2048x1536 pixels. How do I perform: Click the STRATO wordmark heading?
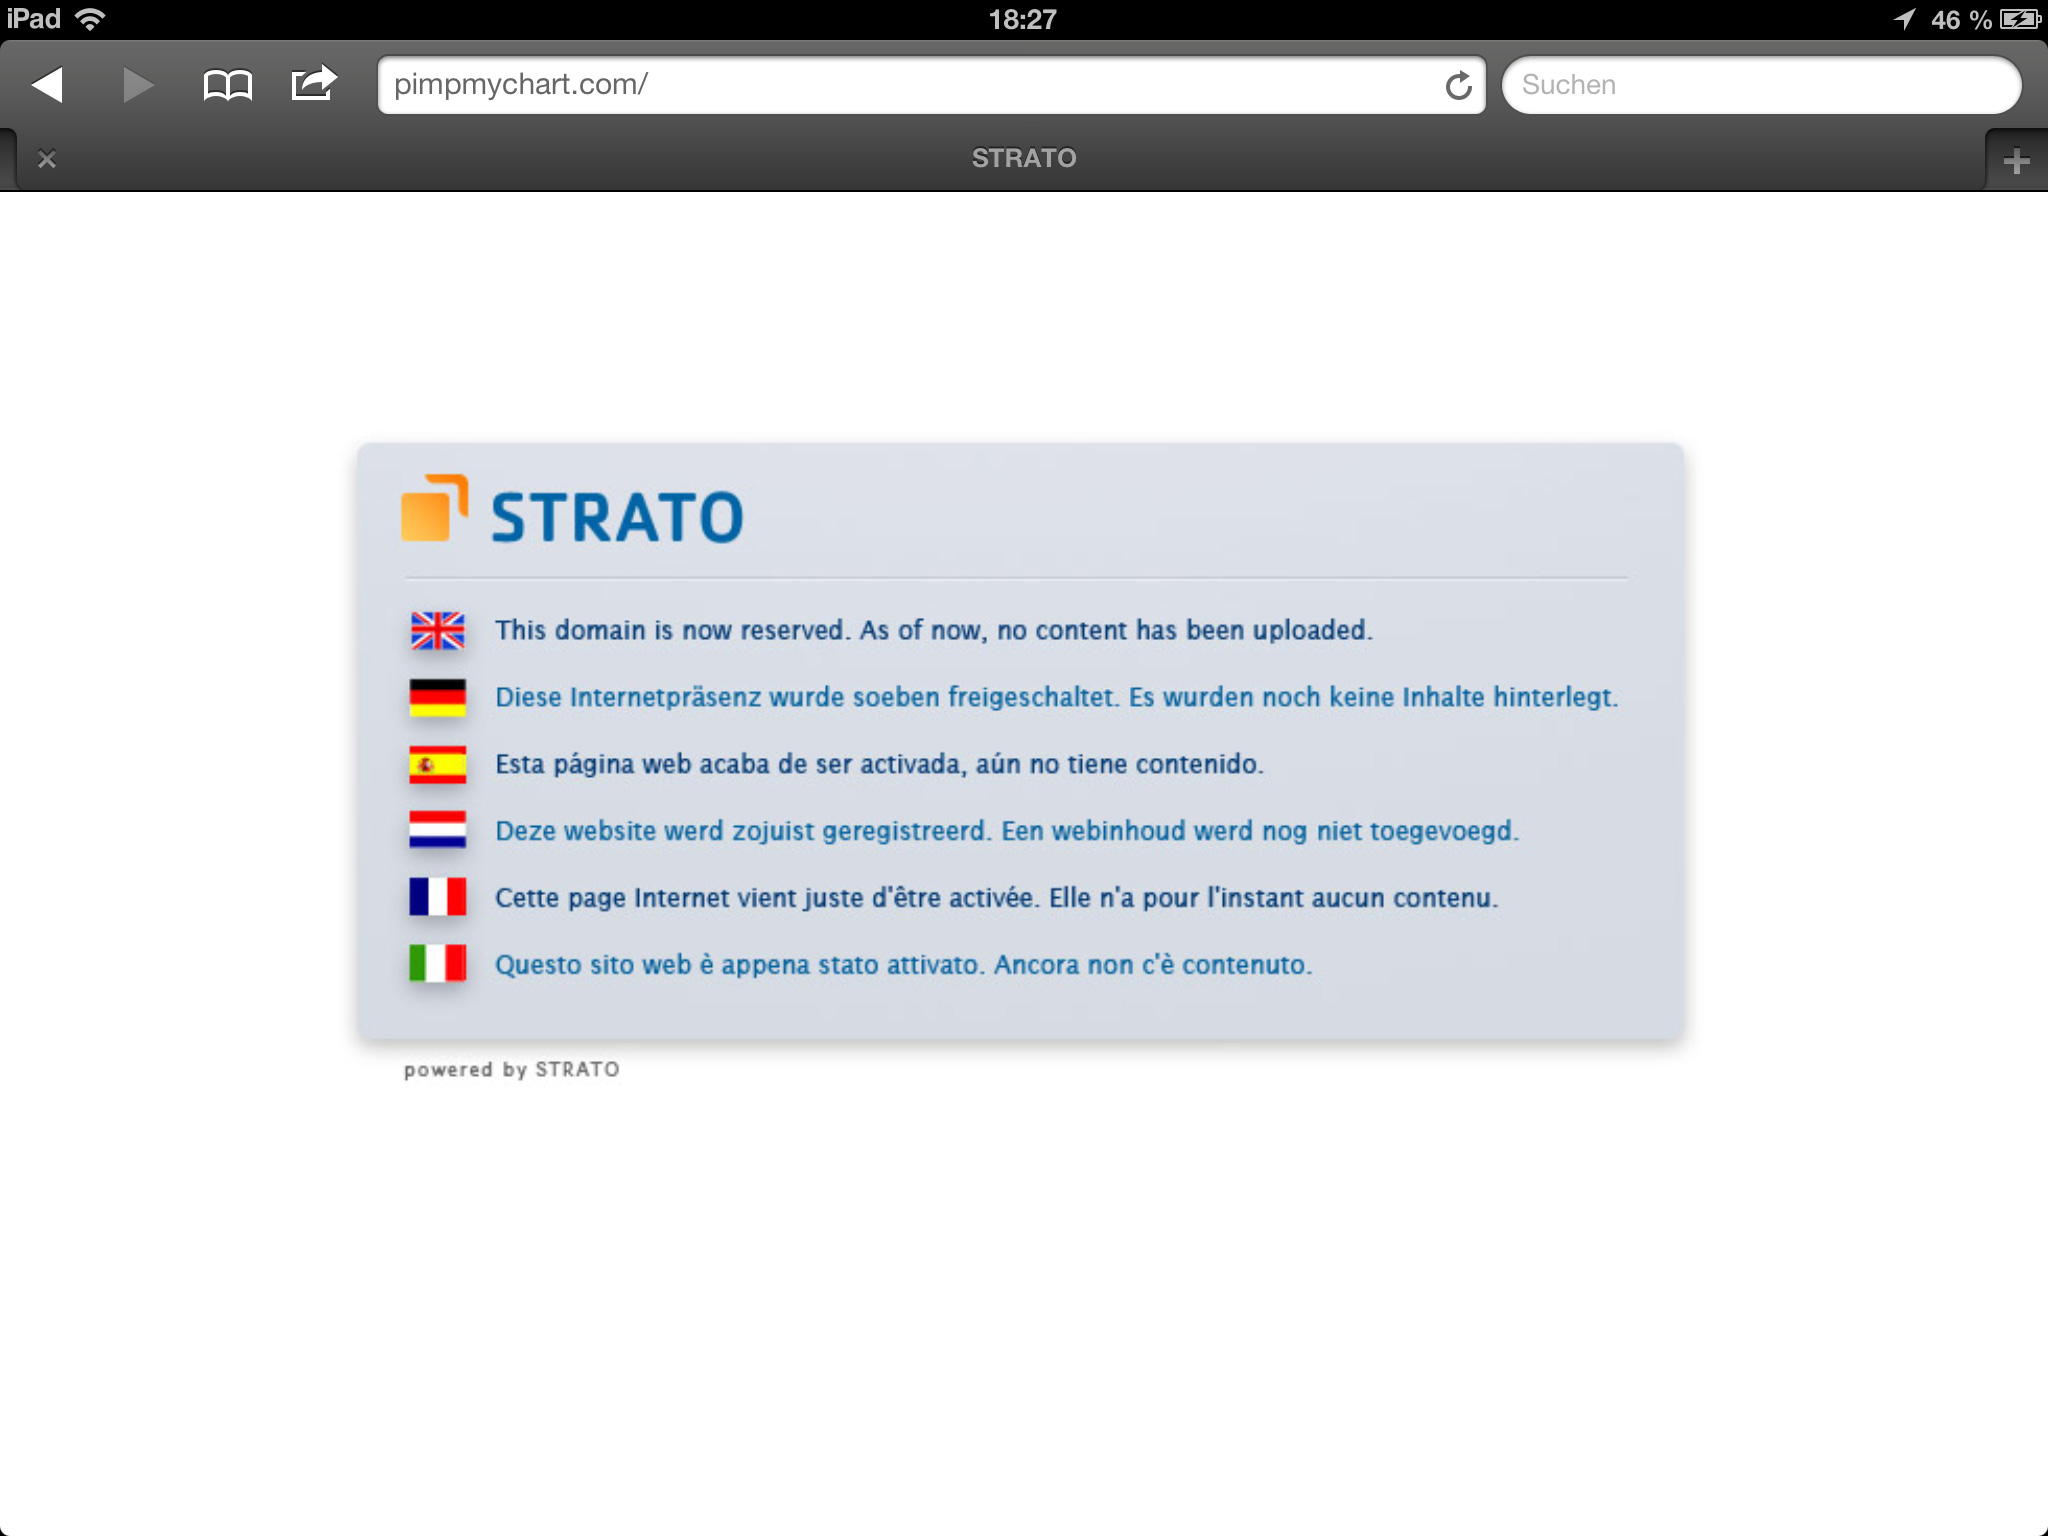point(617,517)
